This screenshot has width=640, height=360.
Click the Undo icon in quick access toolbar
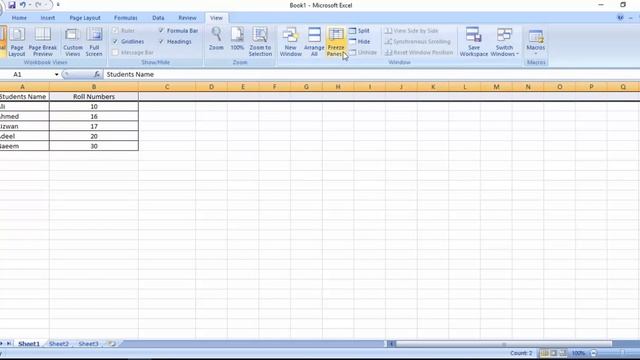click(x=23, y=5)
